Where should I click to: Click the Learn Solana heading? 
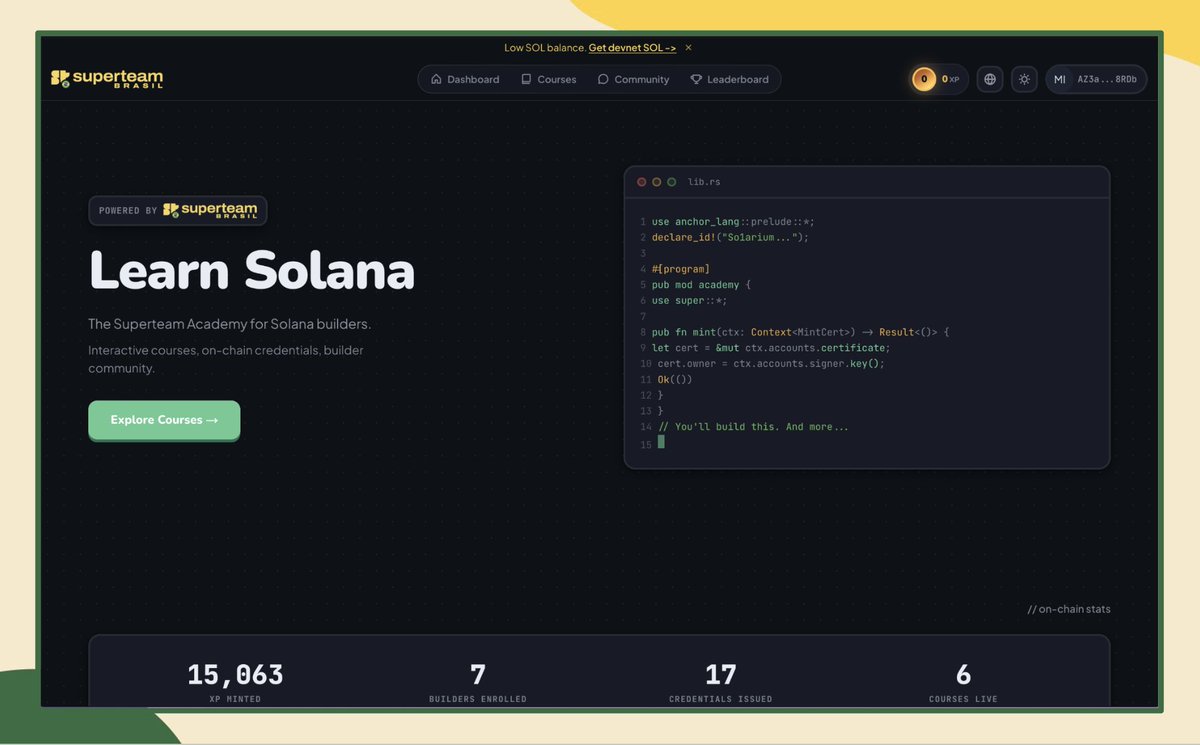click(x=251, y=270)
